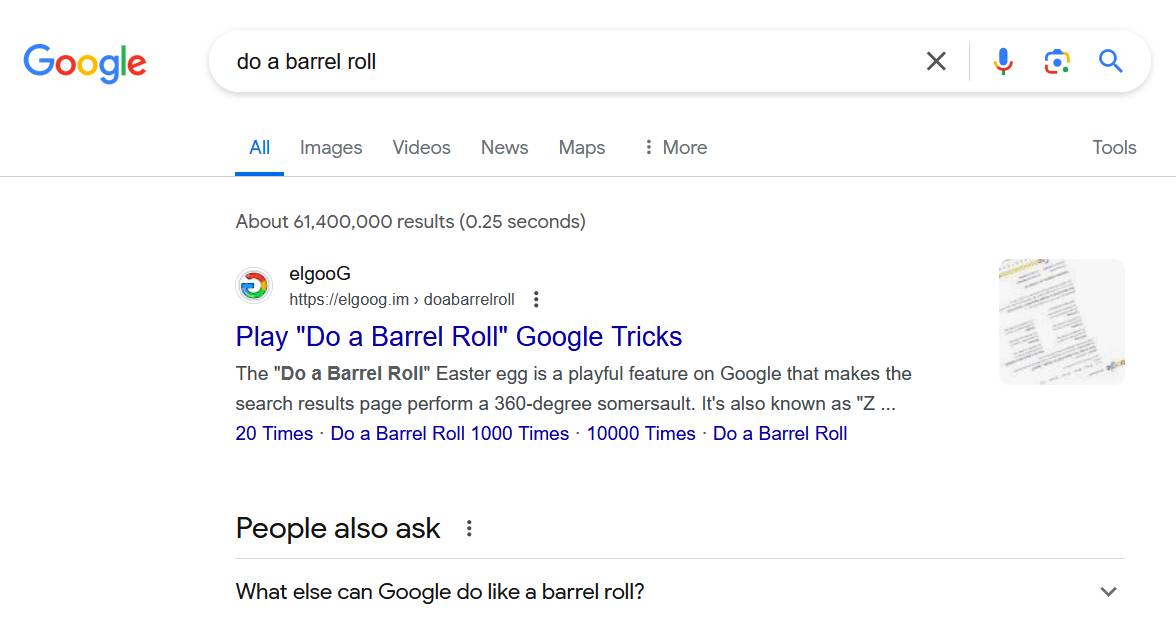The width and height of the screenshot is (1176, 618).
Task: Open the three-dot menu next to People also ask
Action: (469, 529)
